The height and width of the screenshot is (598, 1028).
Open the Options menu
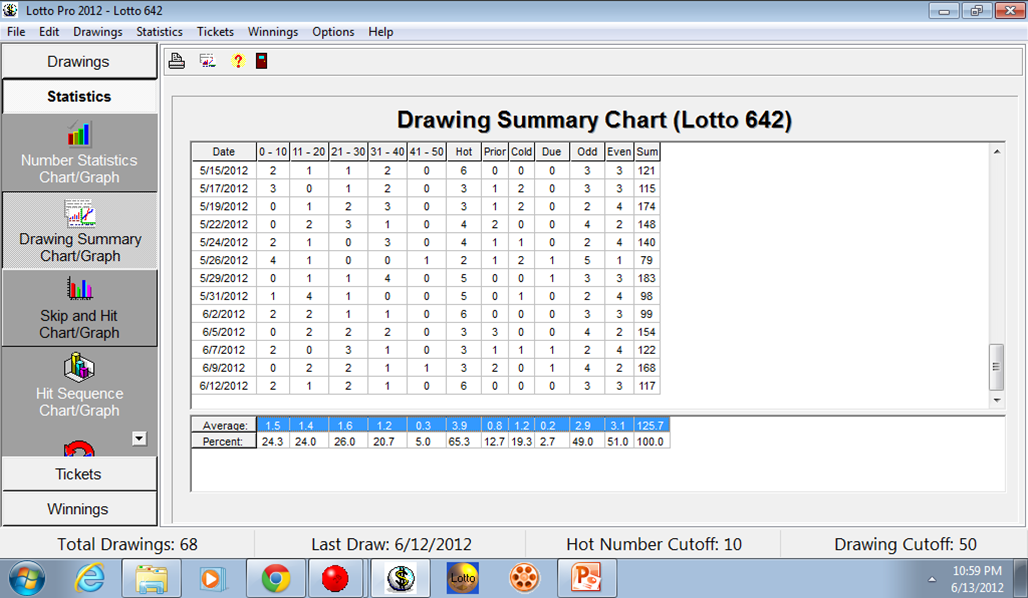pyautogui.click(x=333, y=31)
